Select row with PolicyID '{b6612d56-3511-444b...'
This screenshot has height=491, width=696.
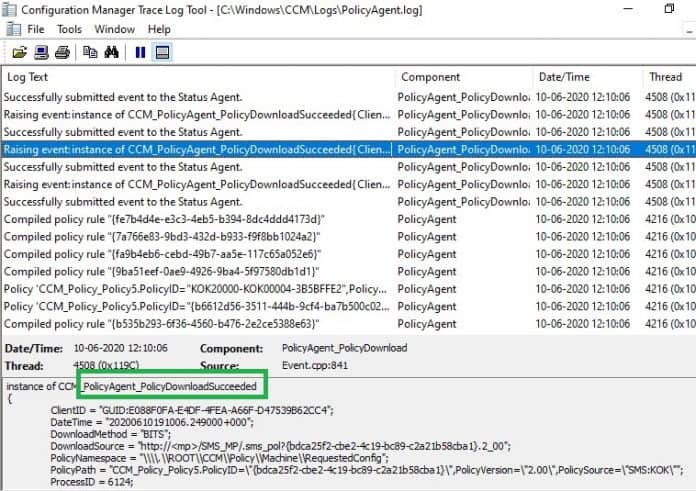tap(349, 306)
